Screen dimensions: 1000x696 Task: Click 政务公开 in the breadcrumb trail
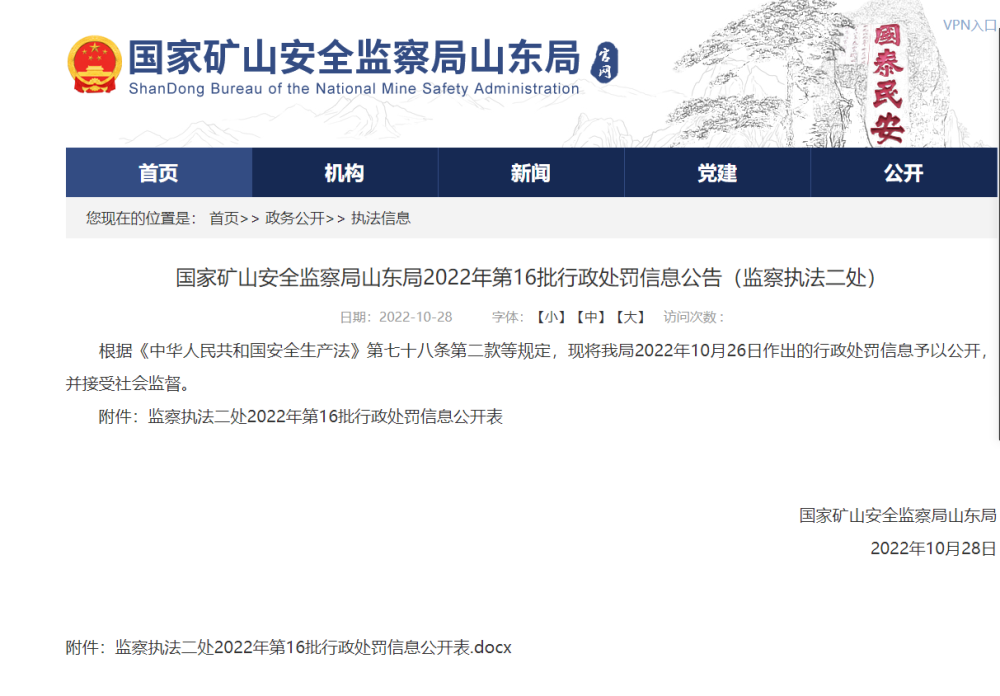pos(294,218)
